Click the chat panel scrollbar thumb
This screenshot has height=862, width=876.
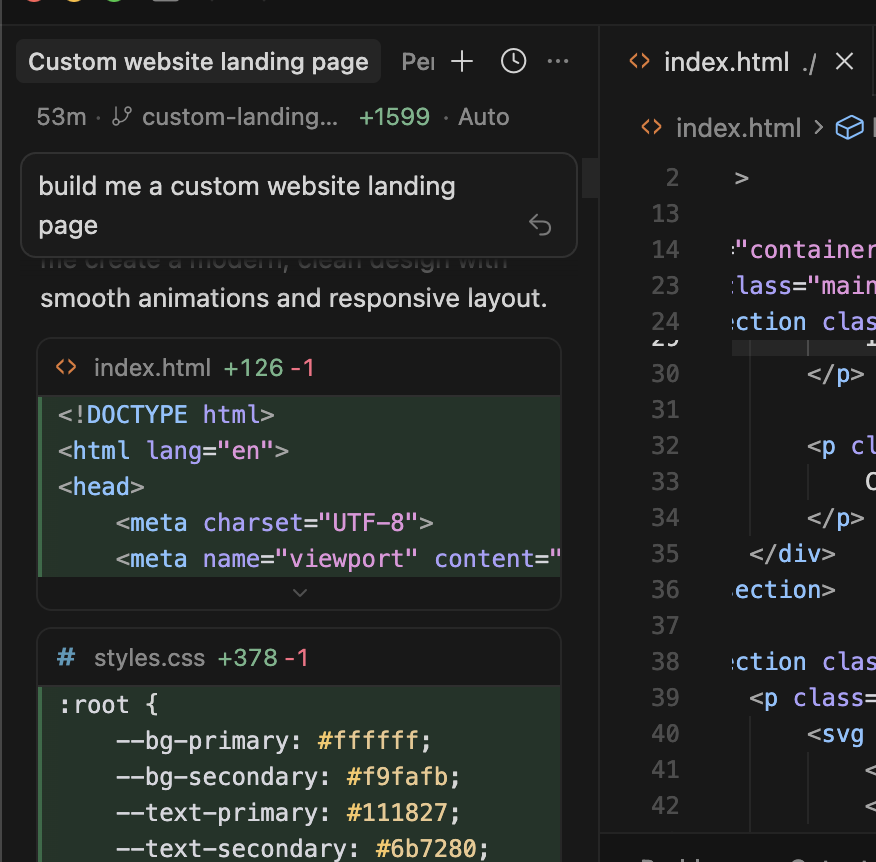(590, 178)
